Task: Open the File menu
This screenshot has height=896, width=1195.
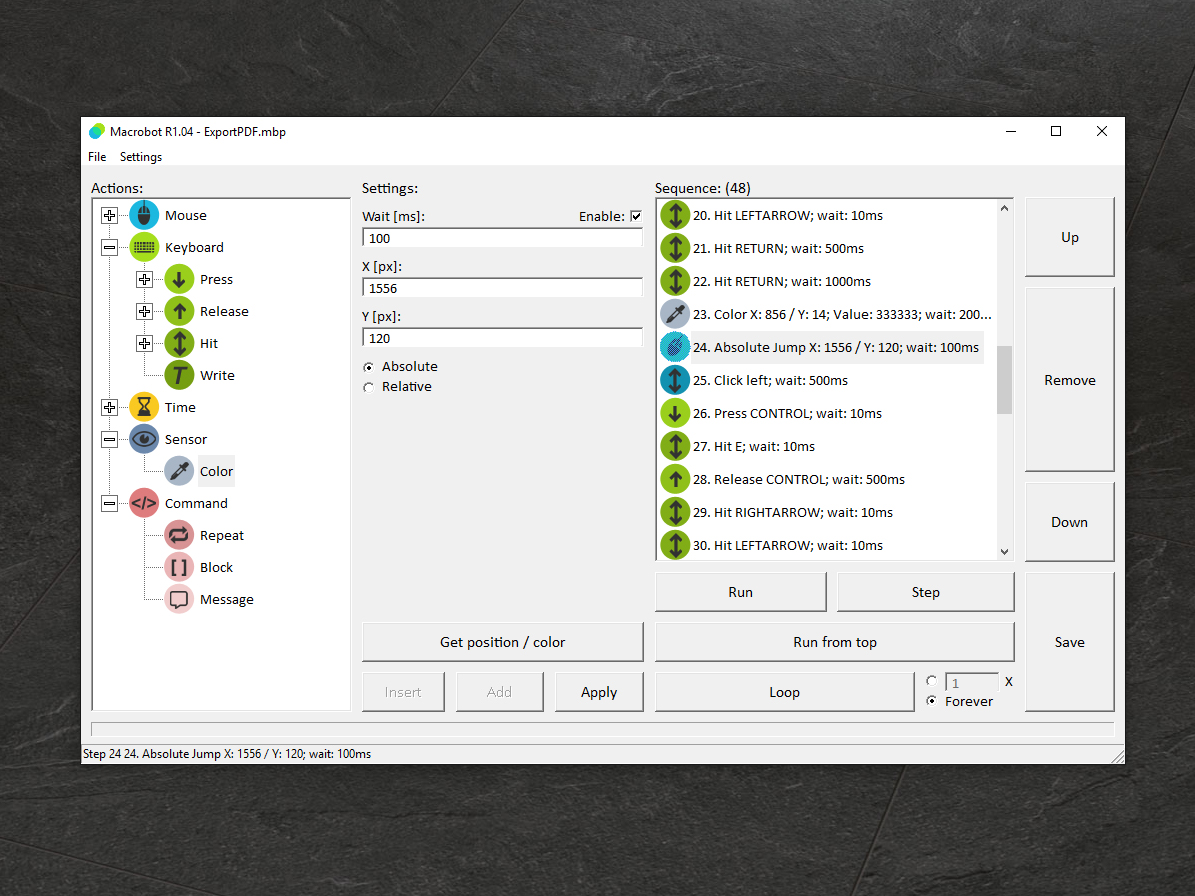Action: [x=97, y=157]
